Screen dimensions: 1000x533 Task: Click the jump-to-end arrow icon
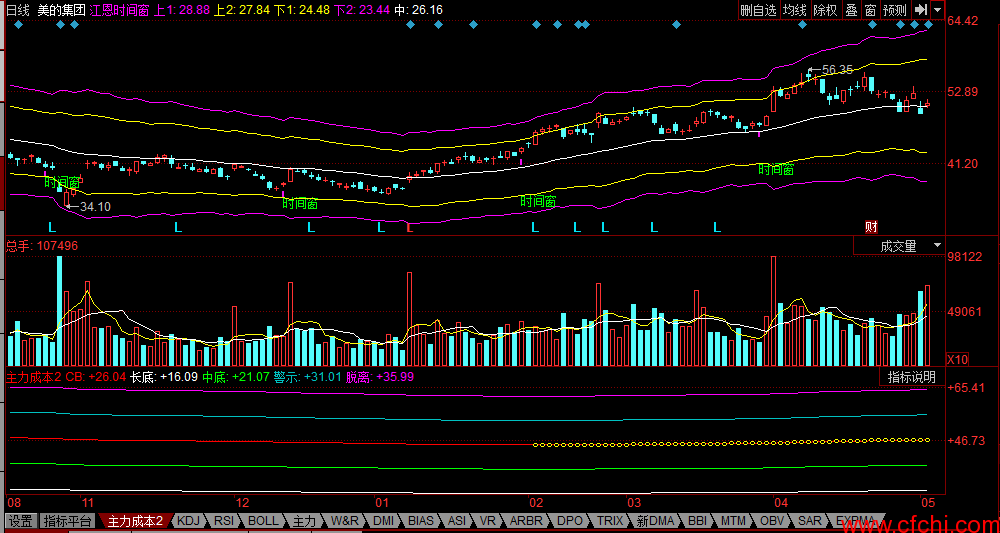[x=920, y=10]
